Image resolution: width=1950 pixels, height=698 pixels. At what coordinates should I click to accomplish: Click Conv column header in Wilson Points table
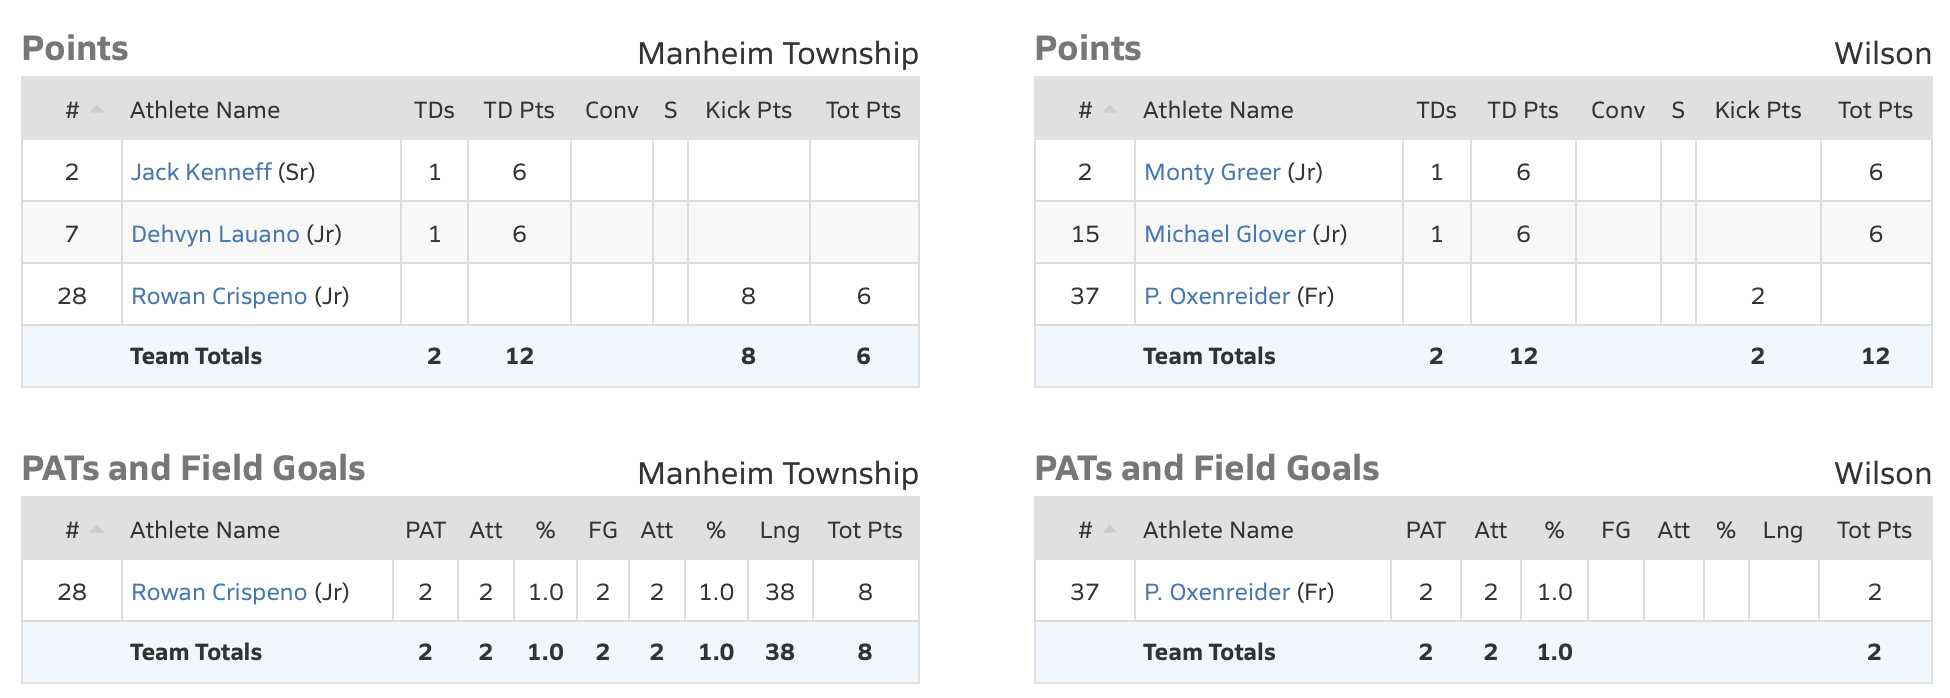coord(1617,110)
